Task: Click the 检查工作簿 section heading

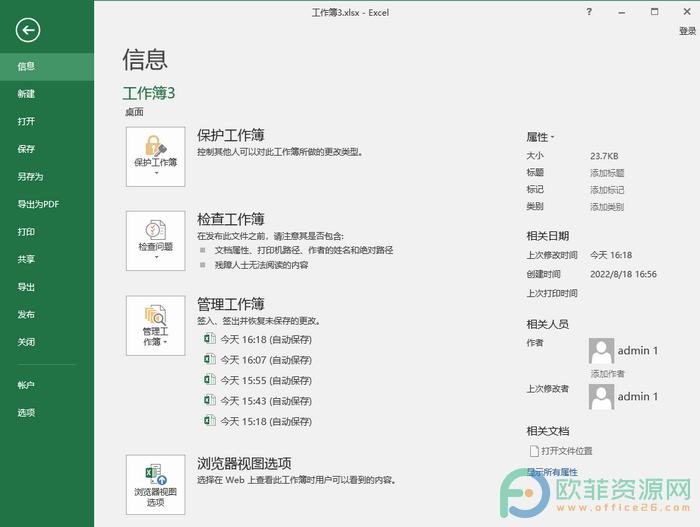Action: 231,219
